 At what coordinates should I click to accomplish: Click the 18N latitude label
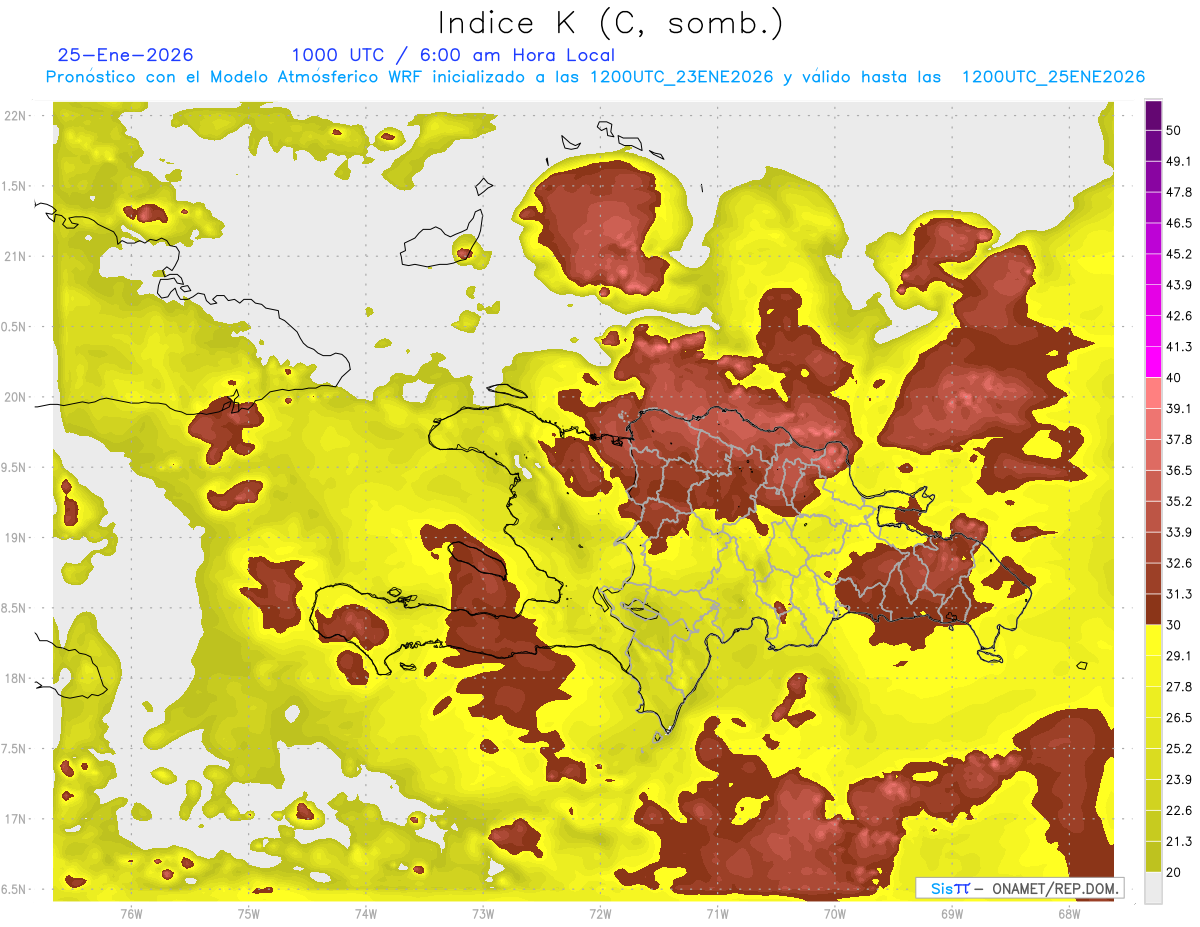17,678
